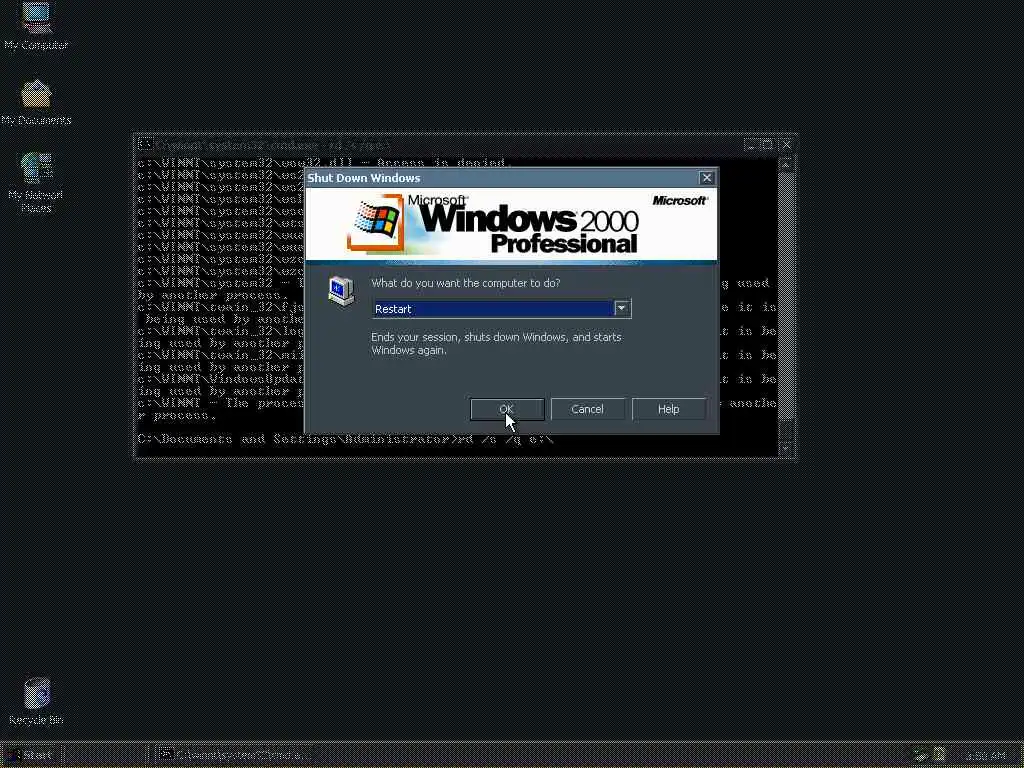This screenshot has height=768, width=1024.
Task: Open the Start menu button
Action: point(31,755)
